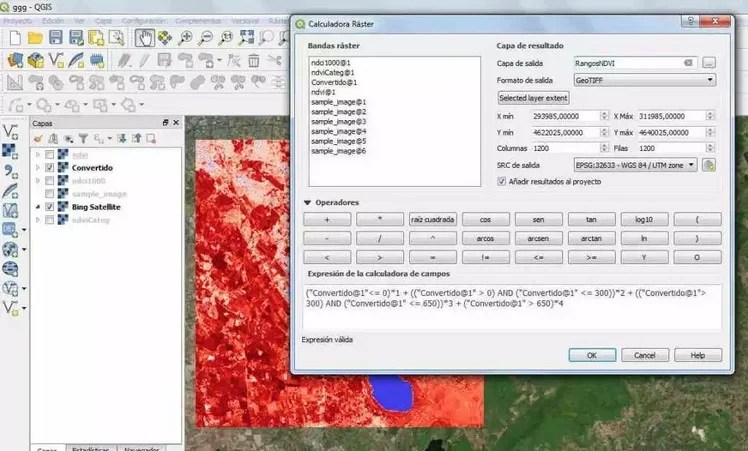Image resolution: width=748 pixels, height=451 pixels.
Task: Expand the ndviCateg layer tree arrow
Action: click(x=38, y=220)
